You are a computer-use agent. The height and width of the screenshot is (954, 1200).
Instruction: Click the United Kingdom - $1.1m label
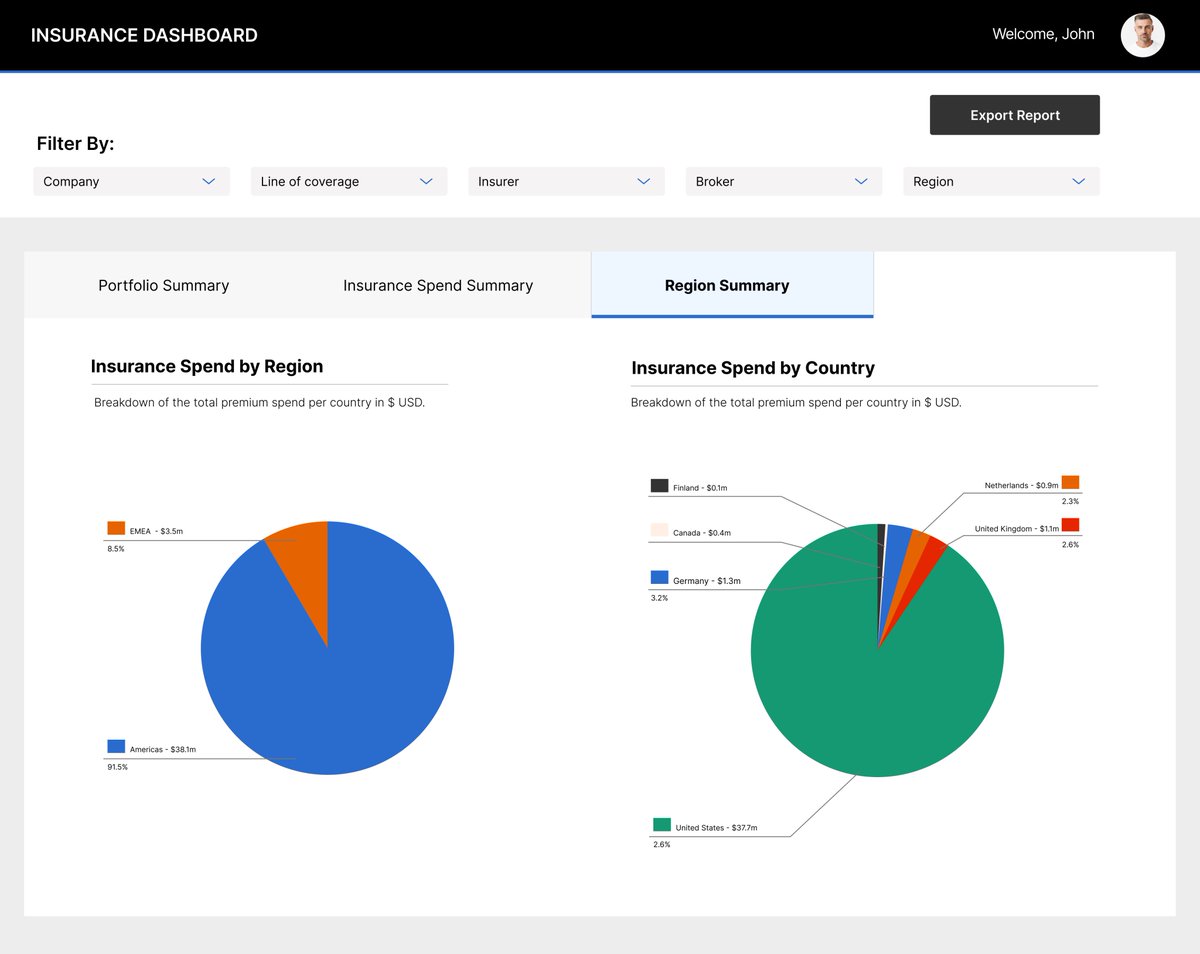(x=1017, y=529)
